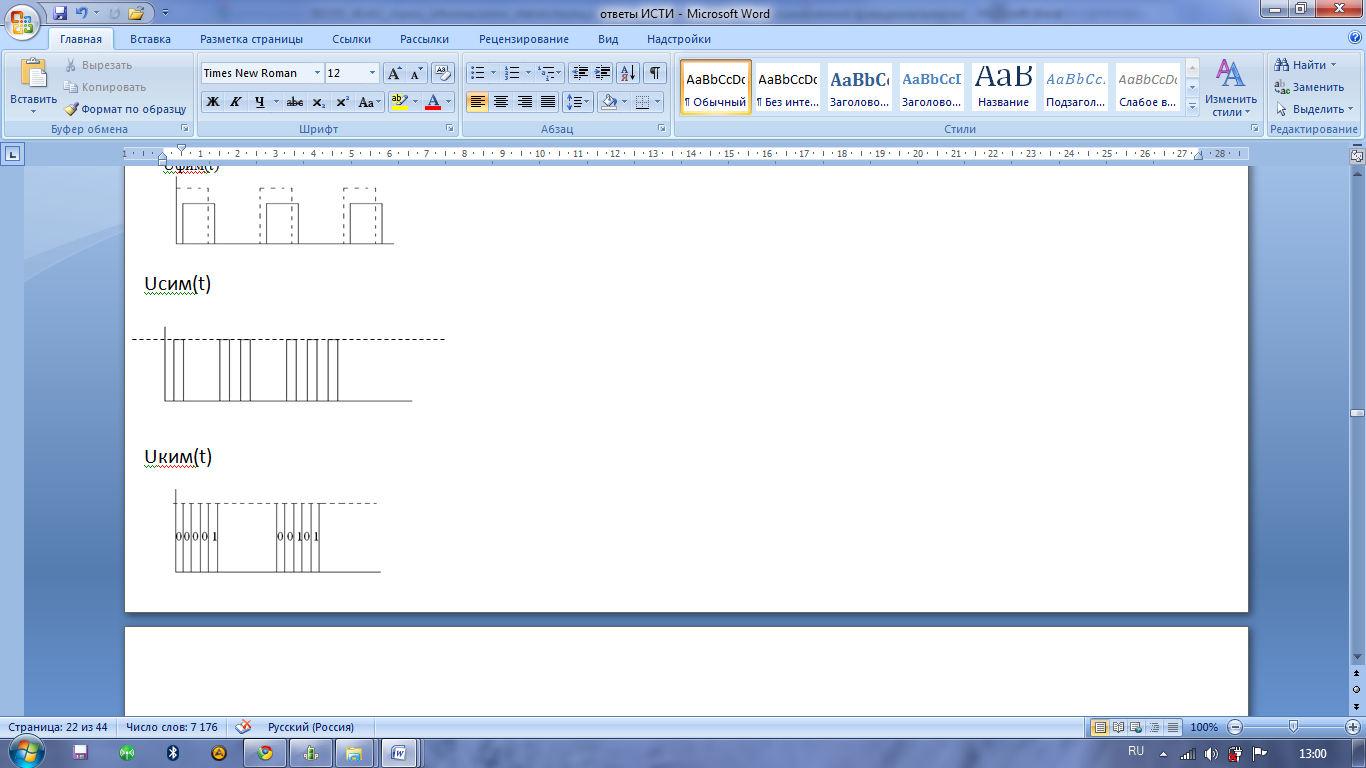1366x768 pixels.
Task: Select Название style
Action: (1004, 87)
